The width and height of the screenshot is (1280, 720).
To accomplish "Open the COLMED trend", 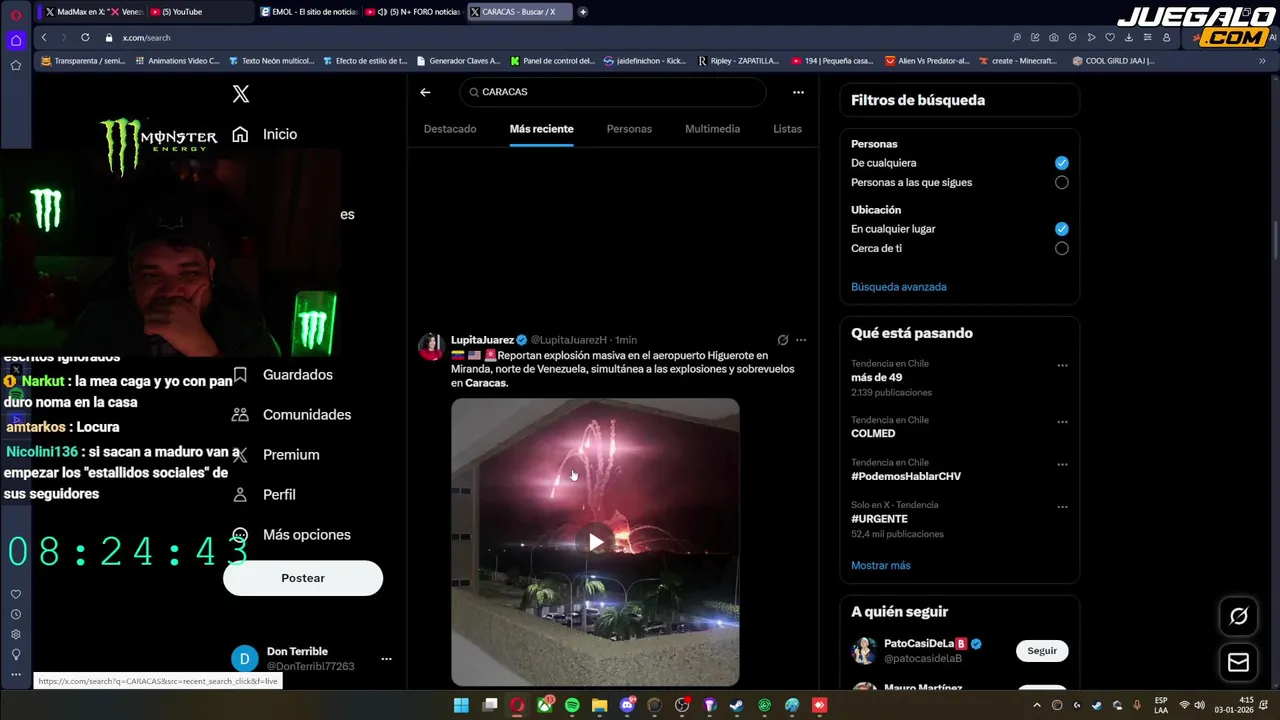I will click(873, 434).
